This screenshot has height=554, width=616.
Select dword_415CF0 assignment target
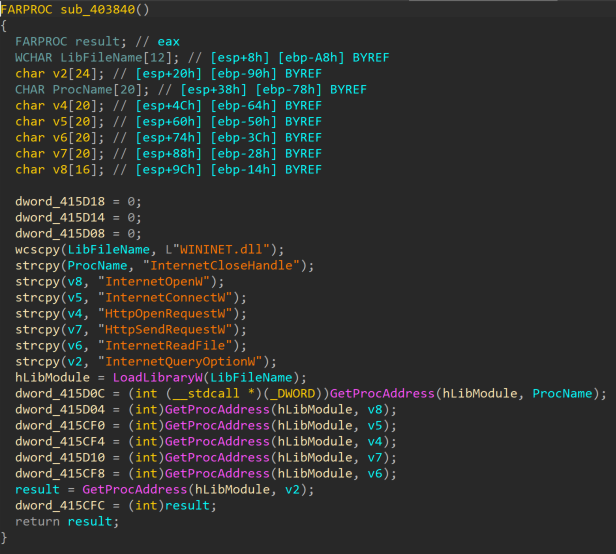60,426
